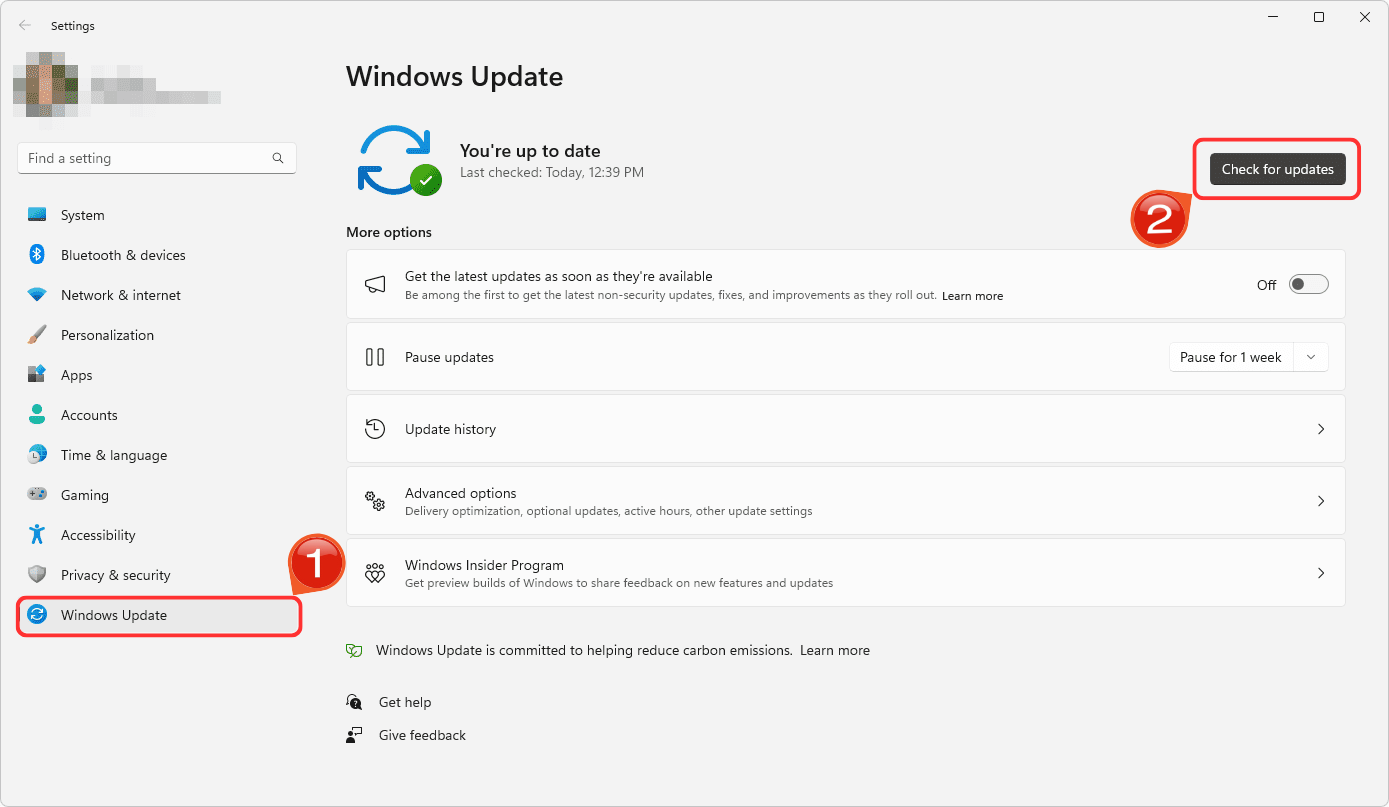Click the Check for updates button
Viewport: 1389px width, 807px height.
coord(1277,169)
